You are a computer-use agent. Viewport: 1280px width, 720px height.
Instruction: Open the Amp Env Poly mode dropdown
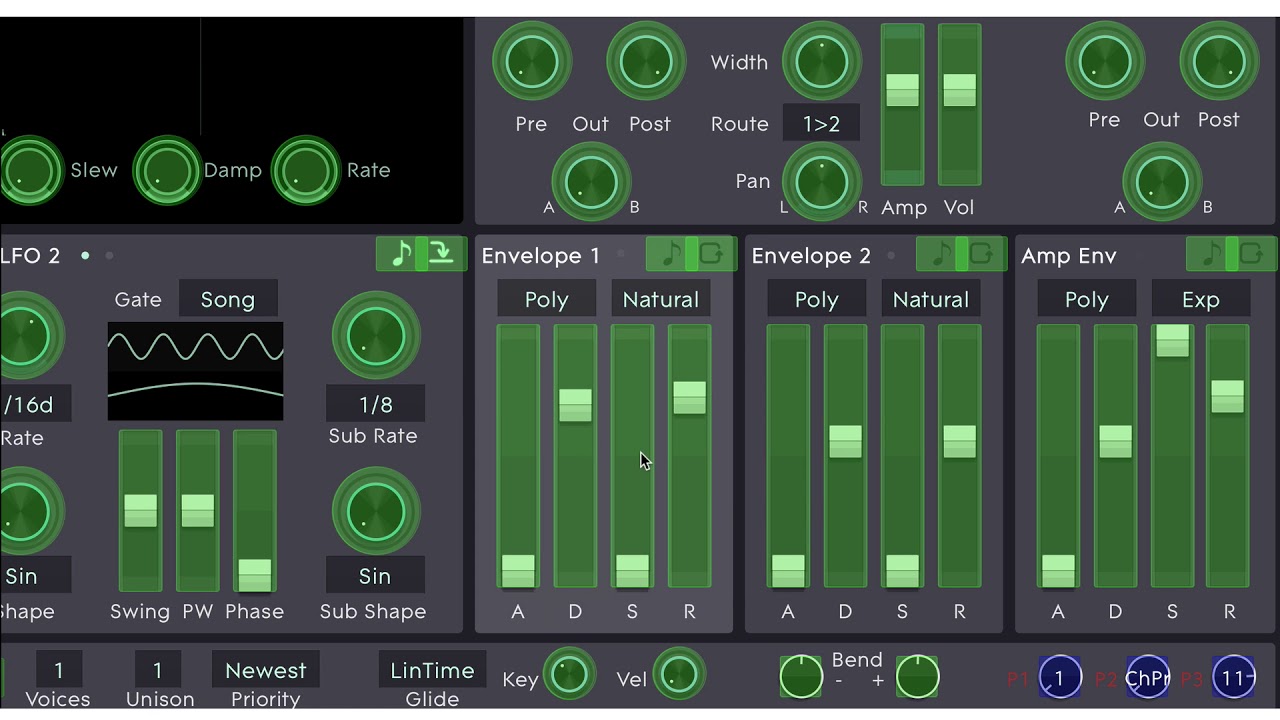coord(1087,299)
